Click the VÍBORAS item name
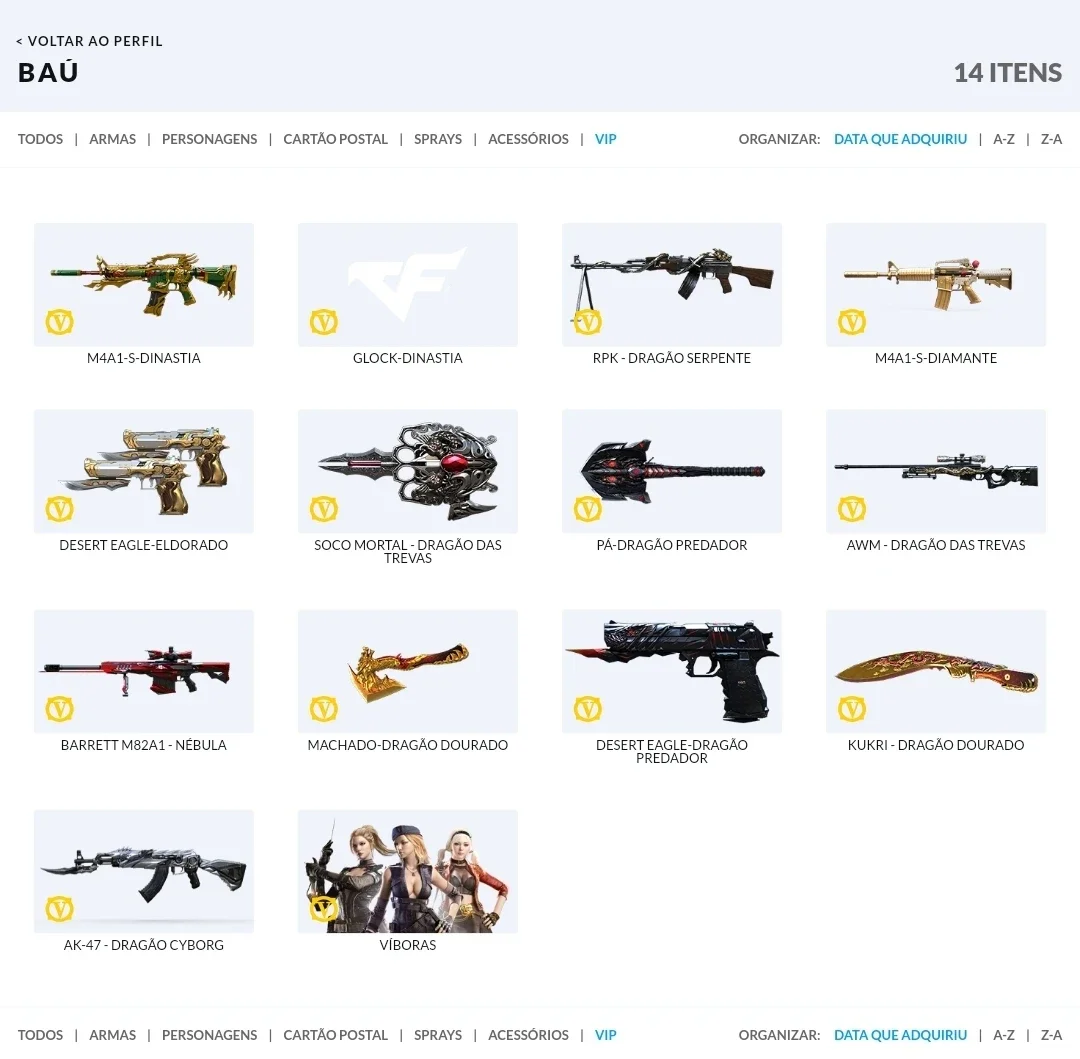Image resolution: width=1080 pixels, height=1059 pixels. [408, 945]
